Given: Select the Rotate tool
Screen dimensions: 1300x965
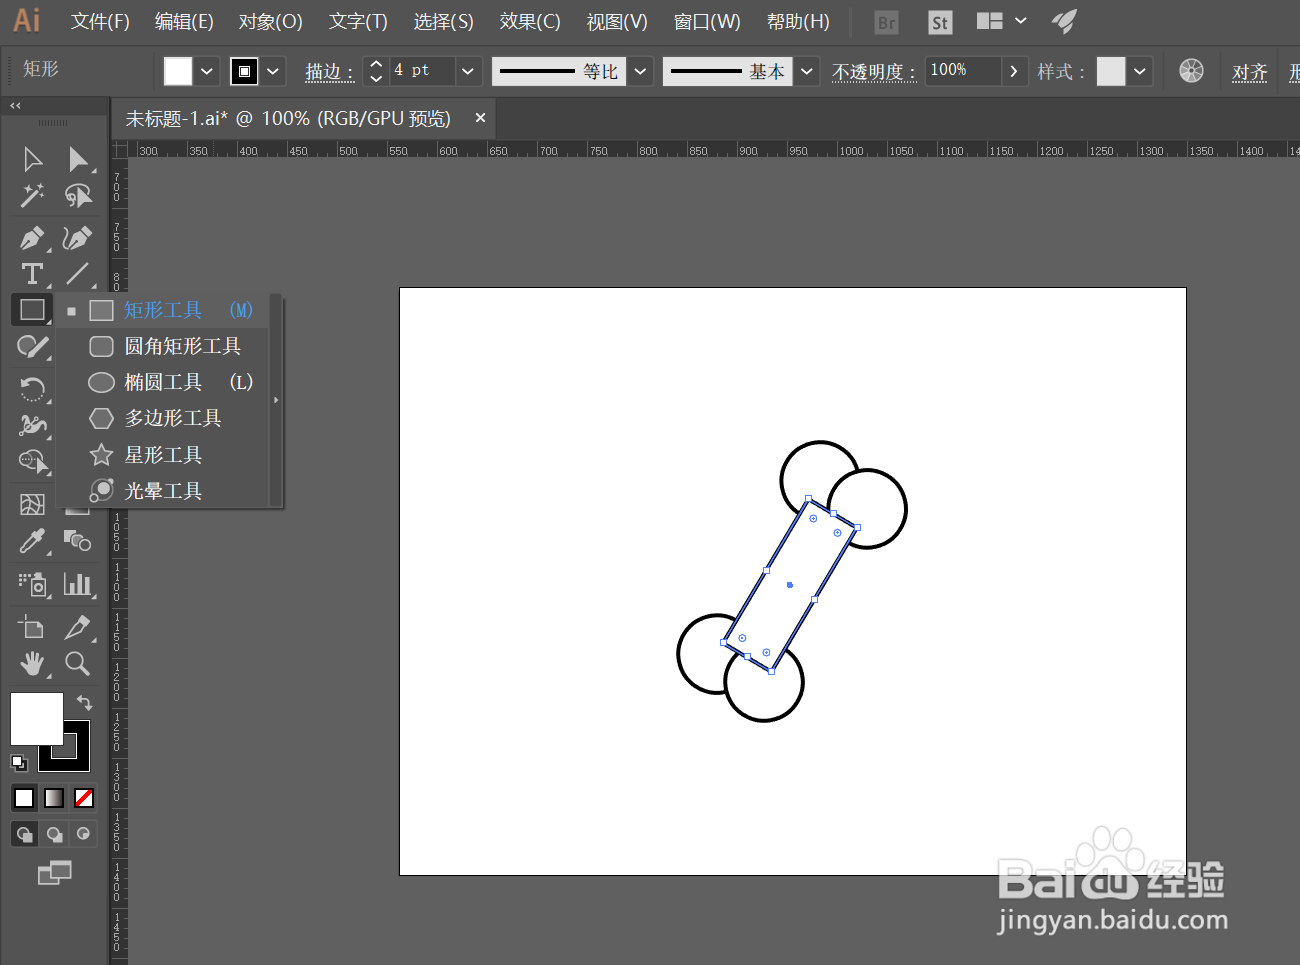Looking at the screenshot, I should point(32,388).
